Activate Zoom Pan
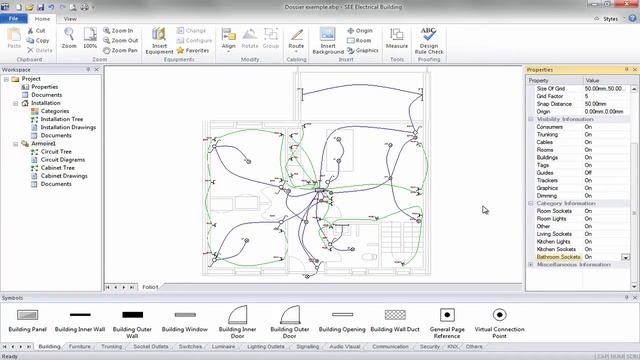The image size is (640, 360). 120,50
